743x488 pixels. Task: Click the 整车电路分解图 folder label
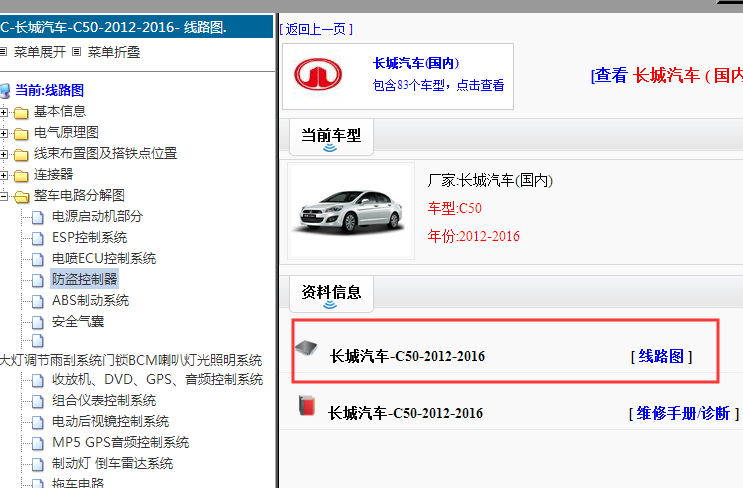tap(79, 196)
